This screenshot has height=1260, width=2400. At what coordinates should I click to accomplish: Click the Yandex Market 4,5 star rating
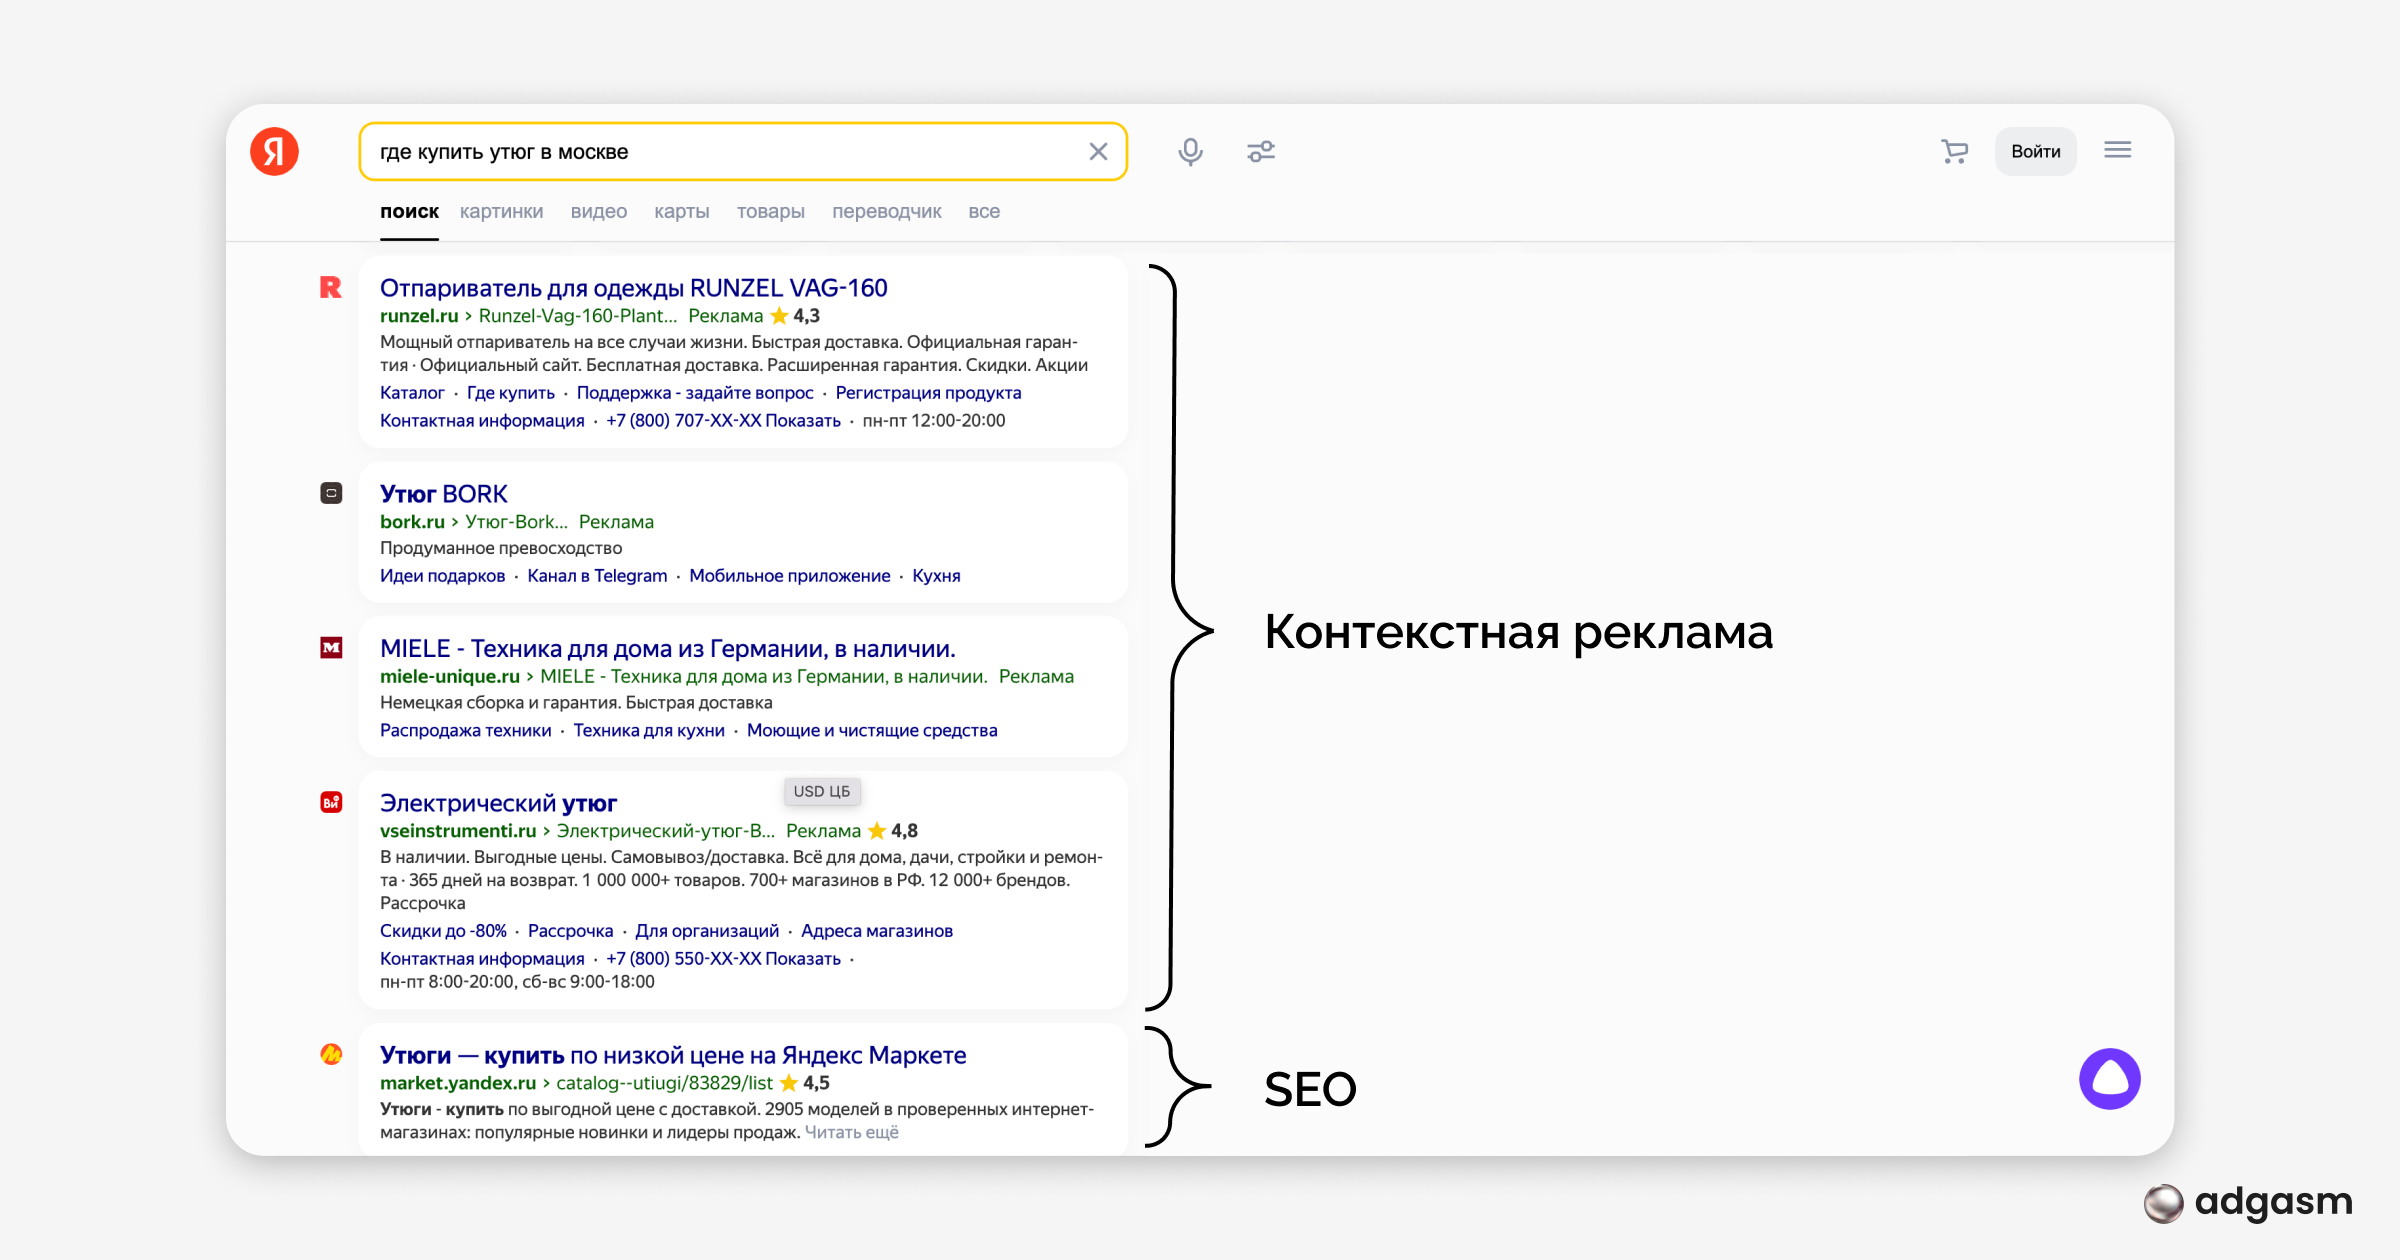[805, 1083]
